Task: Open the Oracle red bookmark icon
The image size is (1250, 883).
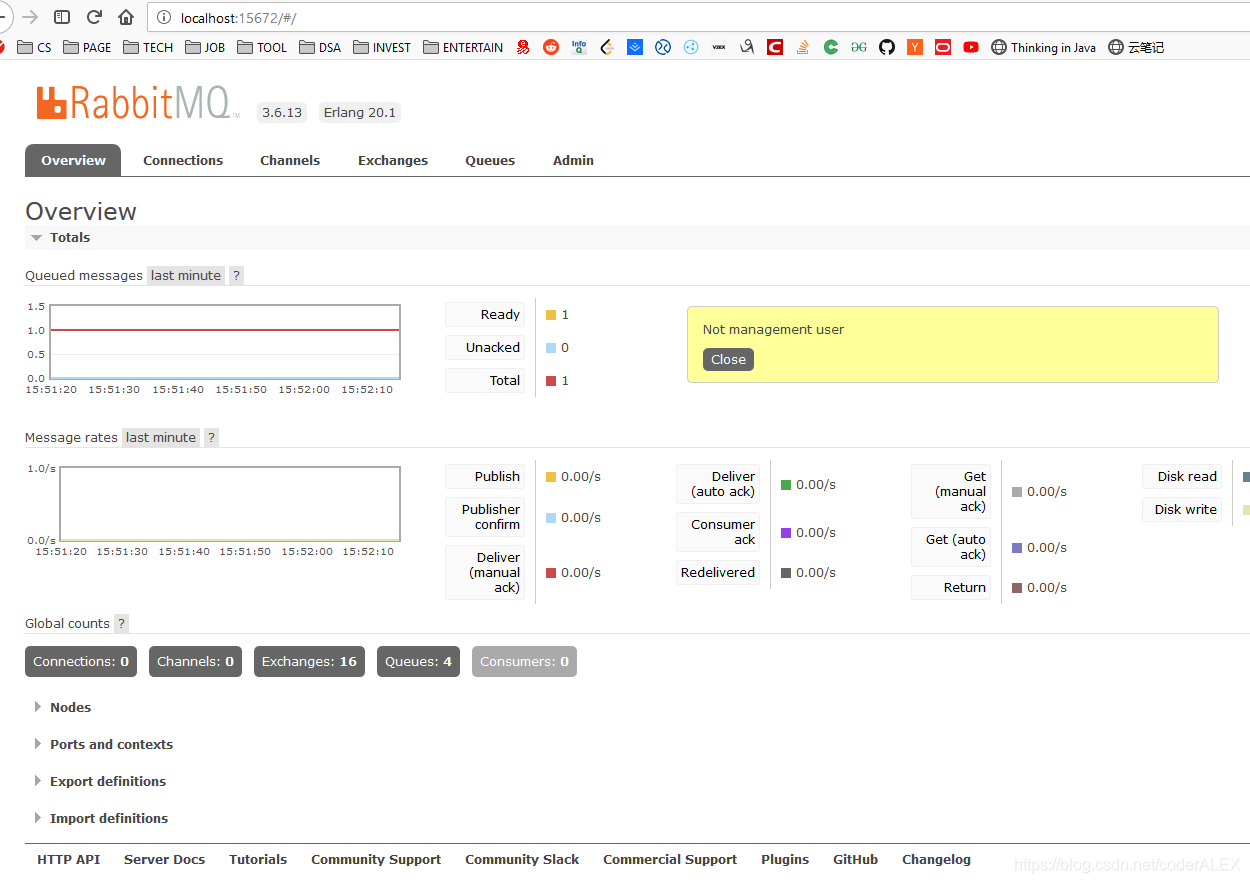Action: (943, 47)
